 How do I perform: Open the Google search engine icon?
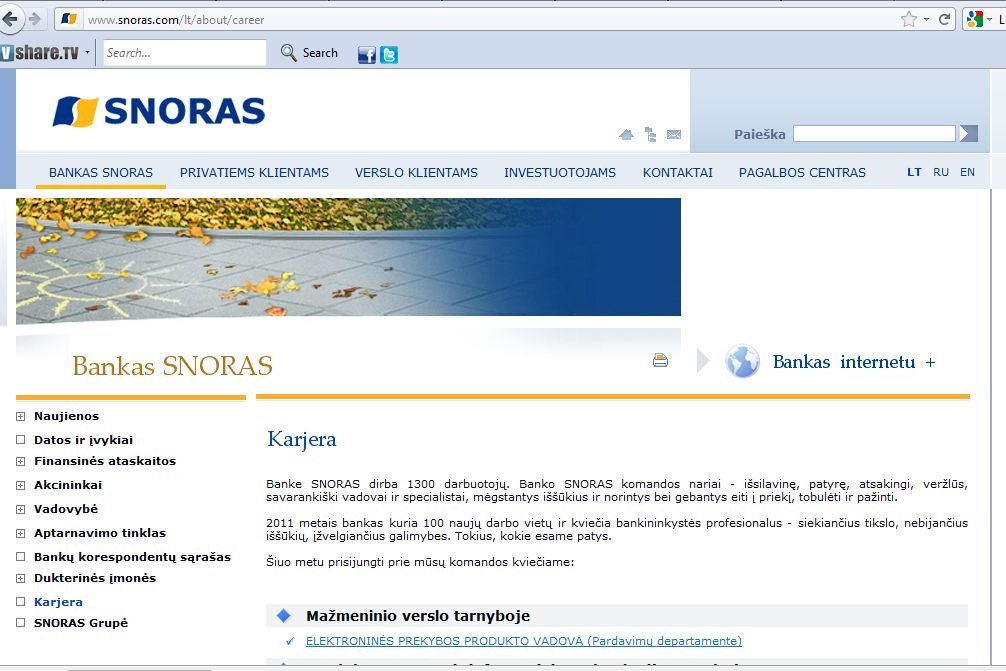click(975, 19)
